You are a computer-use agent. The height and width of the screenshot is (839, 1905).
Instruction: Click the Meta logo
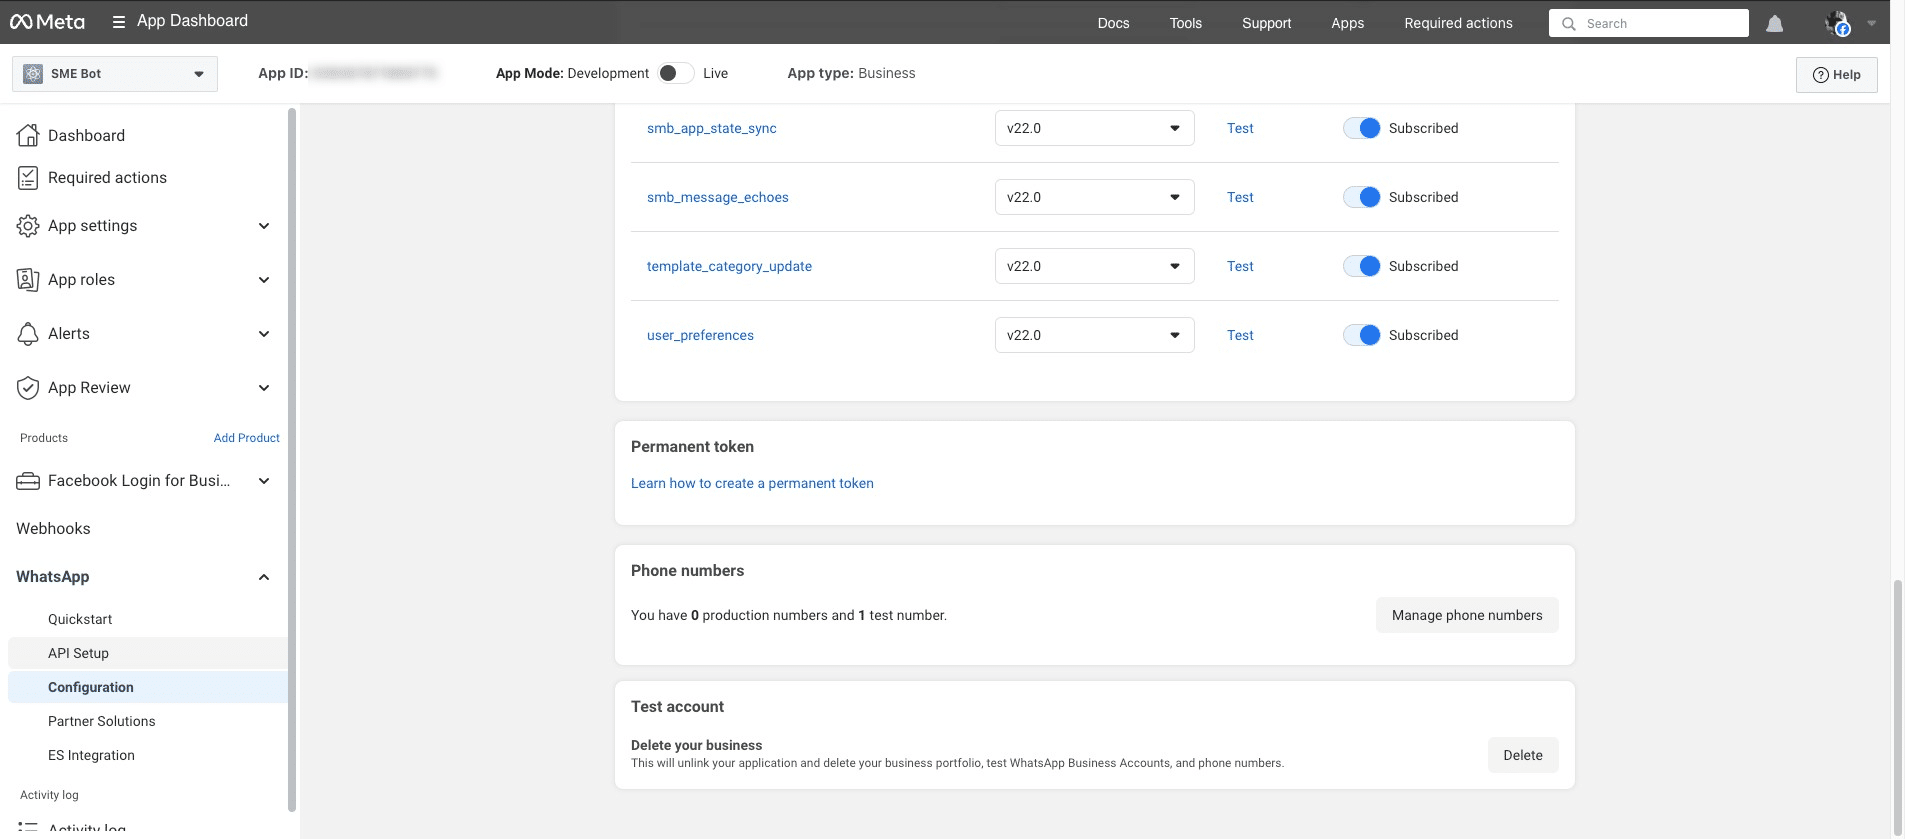coord(47,22)
